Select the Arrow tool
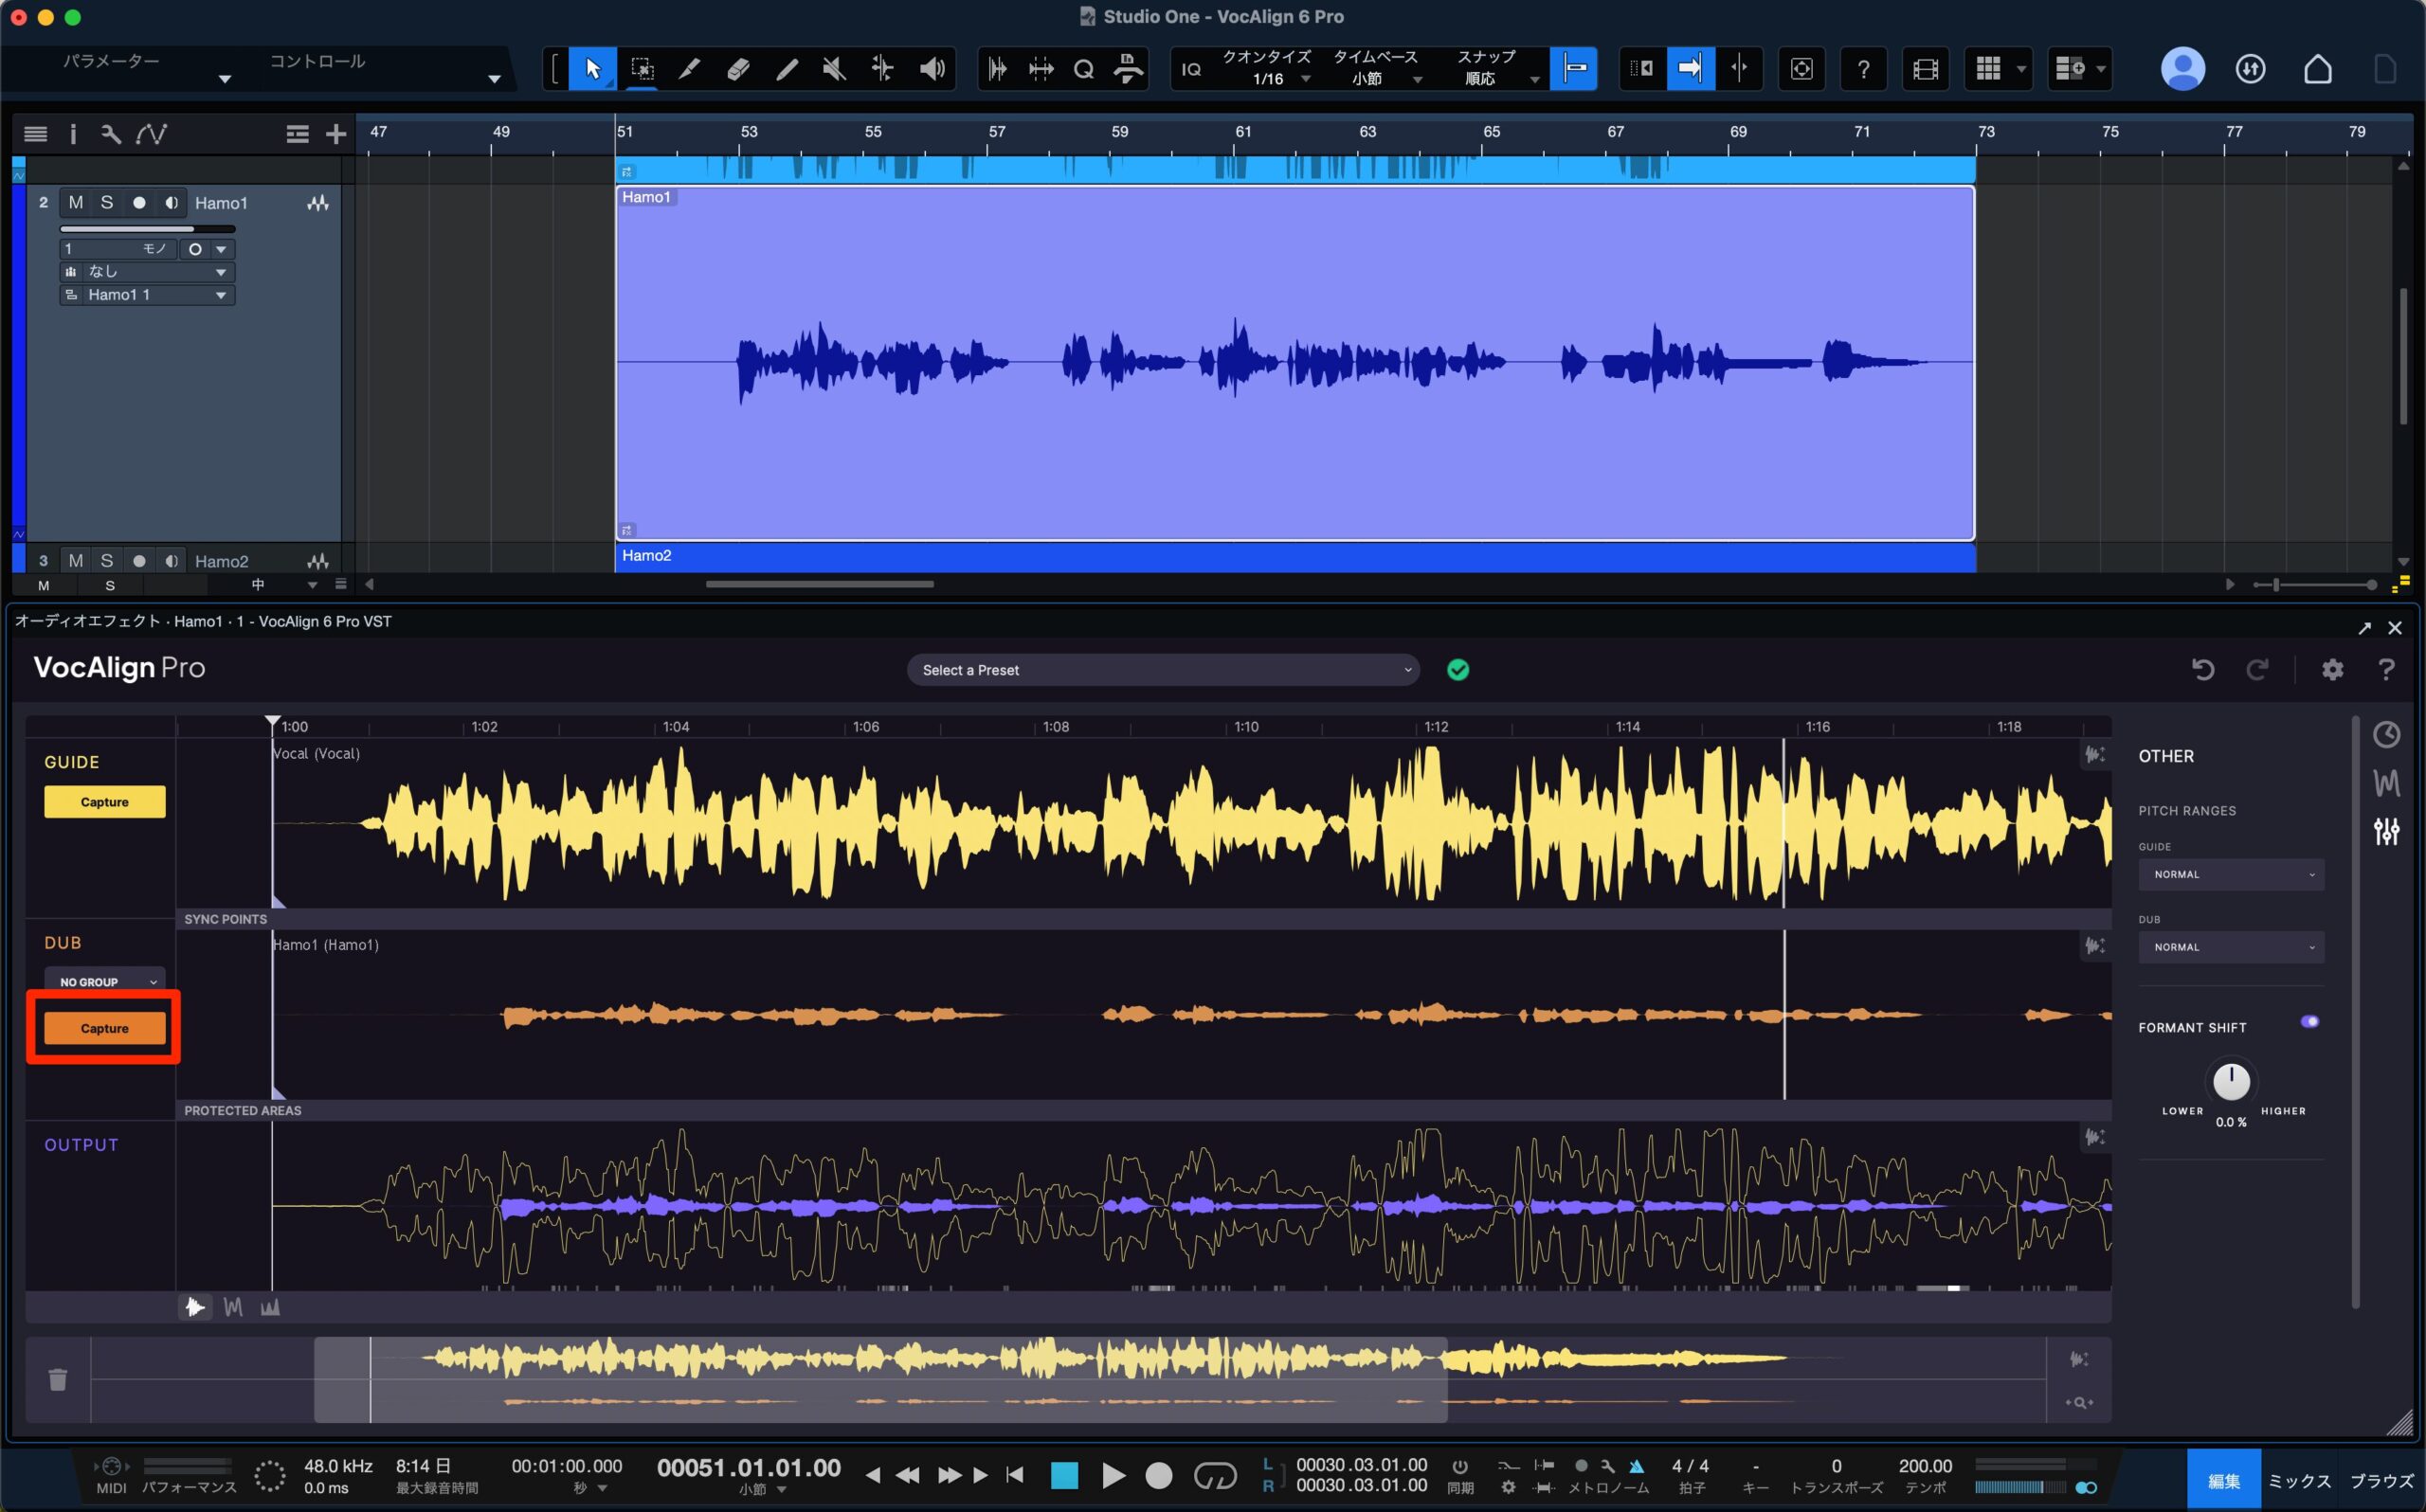Viewport: 2426px width, 1512px height. tap(593, 69)
